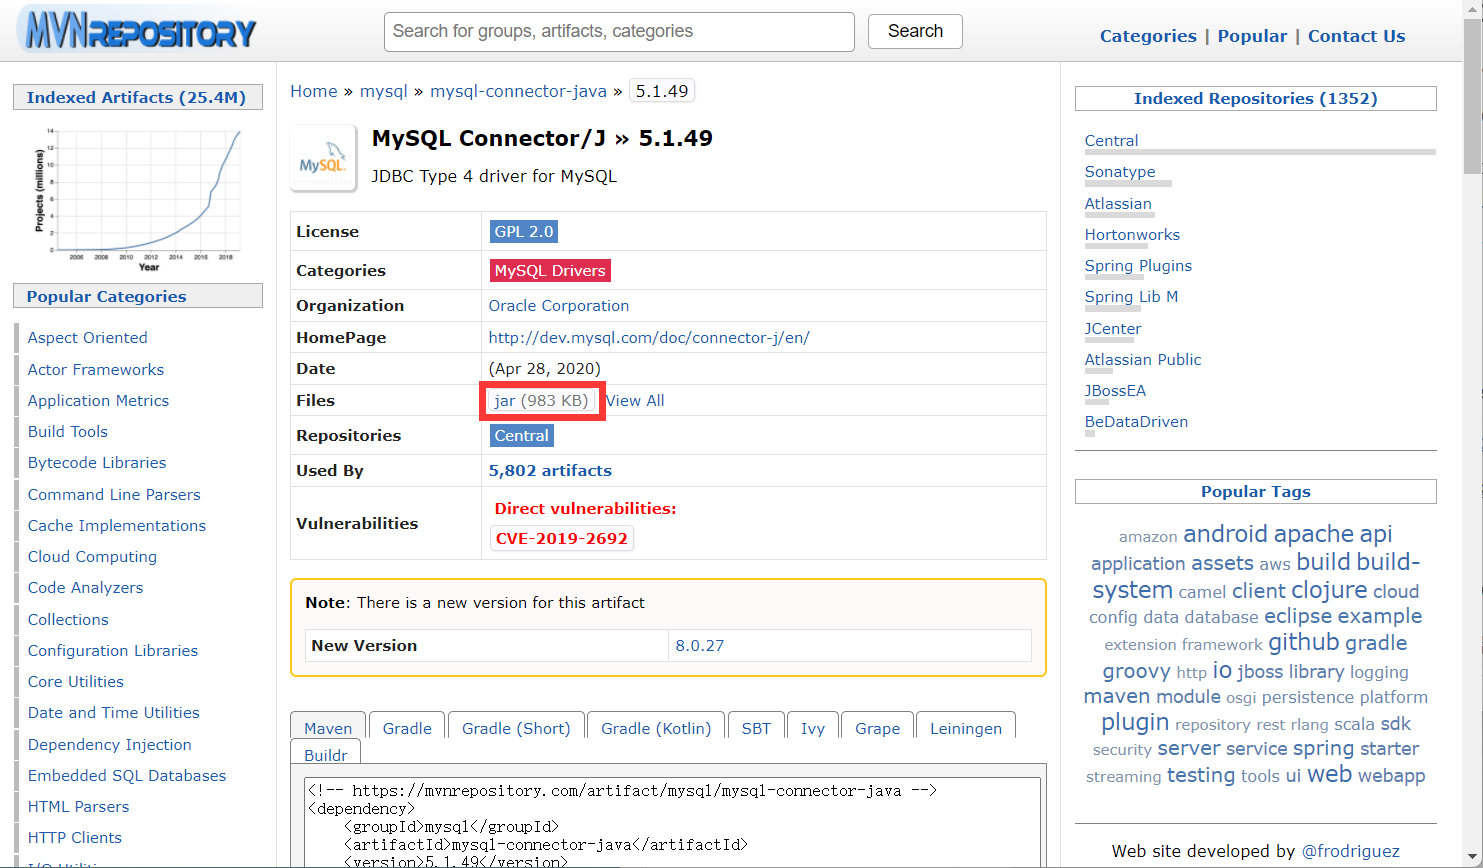Open the Central repository tag
Image resolution: width=1483 pixels, height=868 pixels.
click(522, 436)
